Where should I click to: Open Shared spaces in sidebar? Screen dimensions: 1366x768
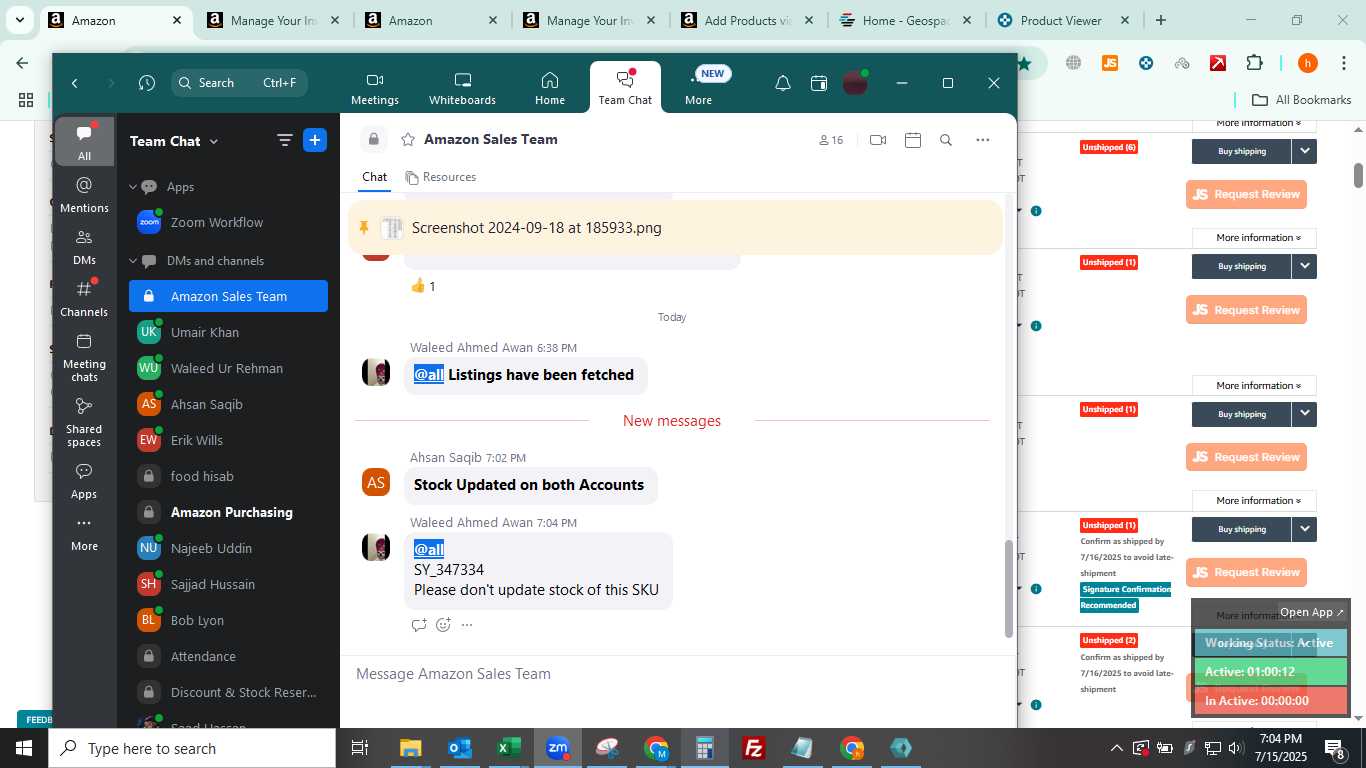[84, 421]
